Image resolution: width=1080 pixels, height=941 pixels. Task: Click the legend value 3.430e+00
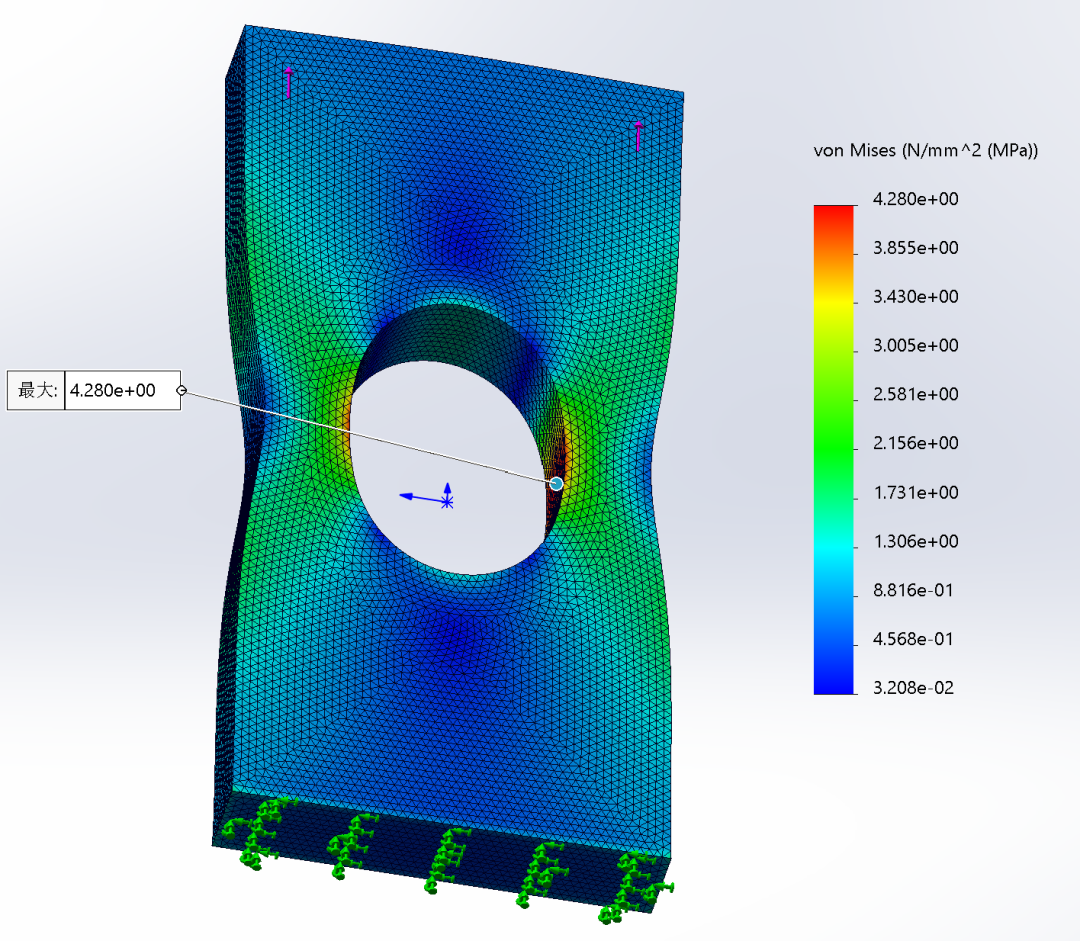coord(915,297)
